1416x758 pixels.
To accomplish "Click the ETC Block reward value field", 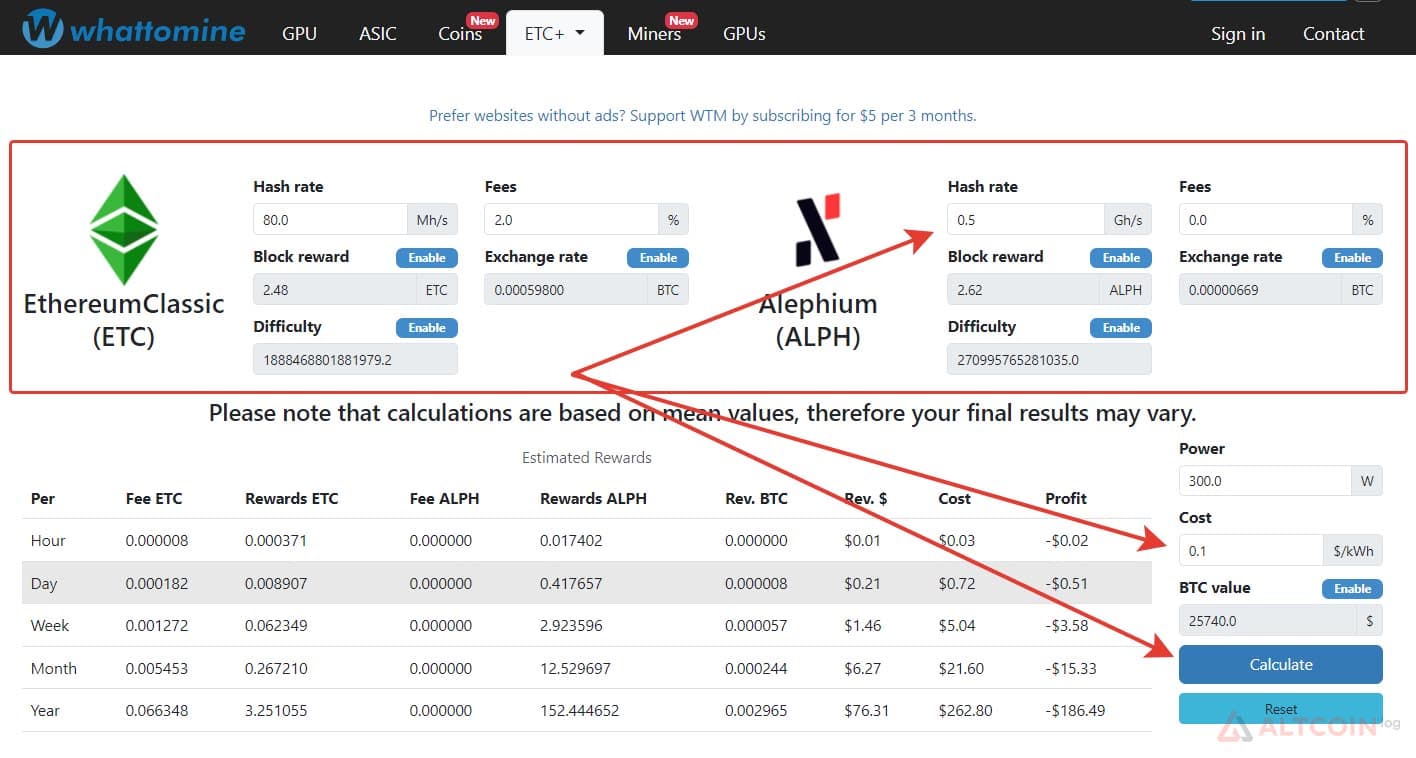I will click(x=333, y=290).
